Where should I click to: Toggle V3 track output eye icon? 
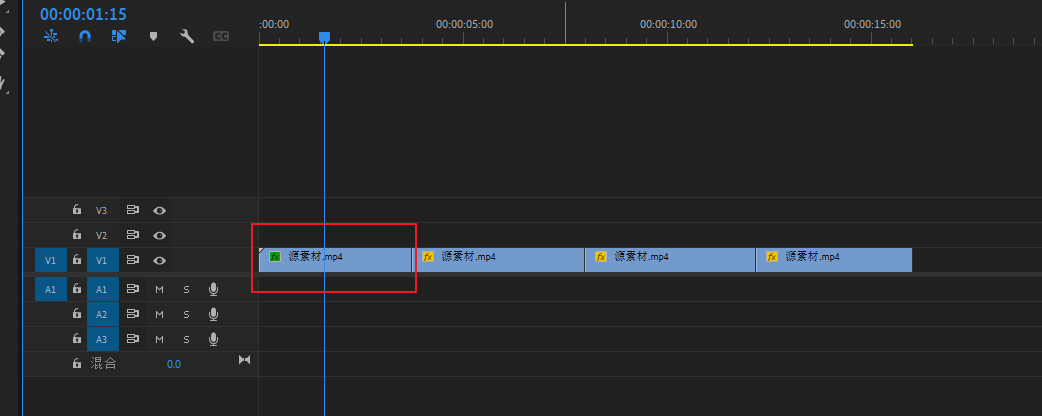click(x=159, y=211)
